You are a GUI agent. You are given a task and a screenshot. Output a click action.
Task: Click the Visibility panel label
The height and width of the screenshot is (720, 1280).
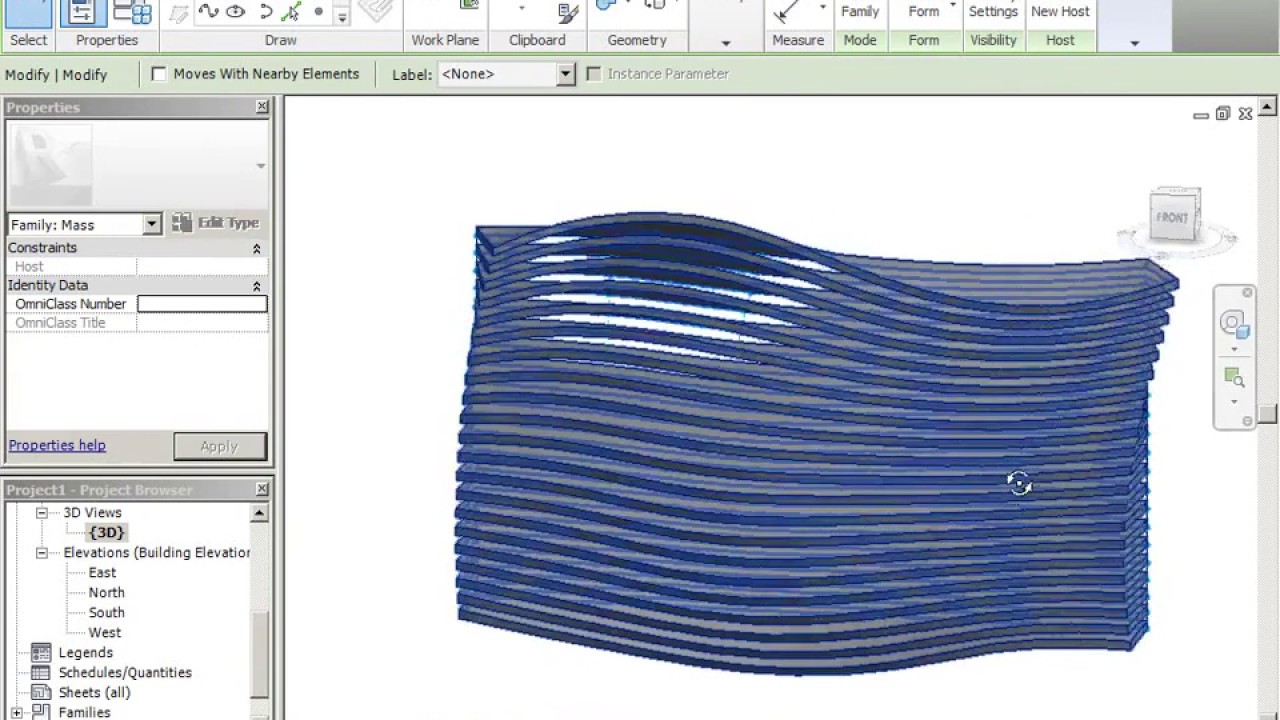coord(993,40)
